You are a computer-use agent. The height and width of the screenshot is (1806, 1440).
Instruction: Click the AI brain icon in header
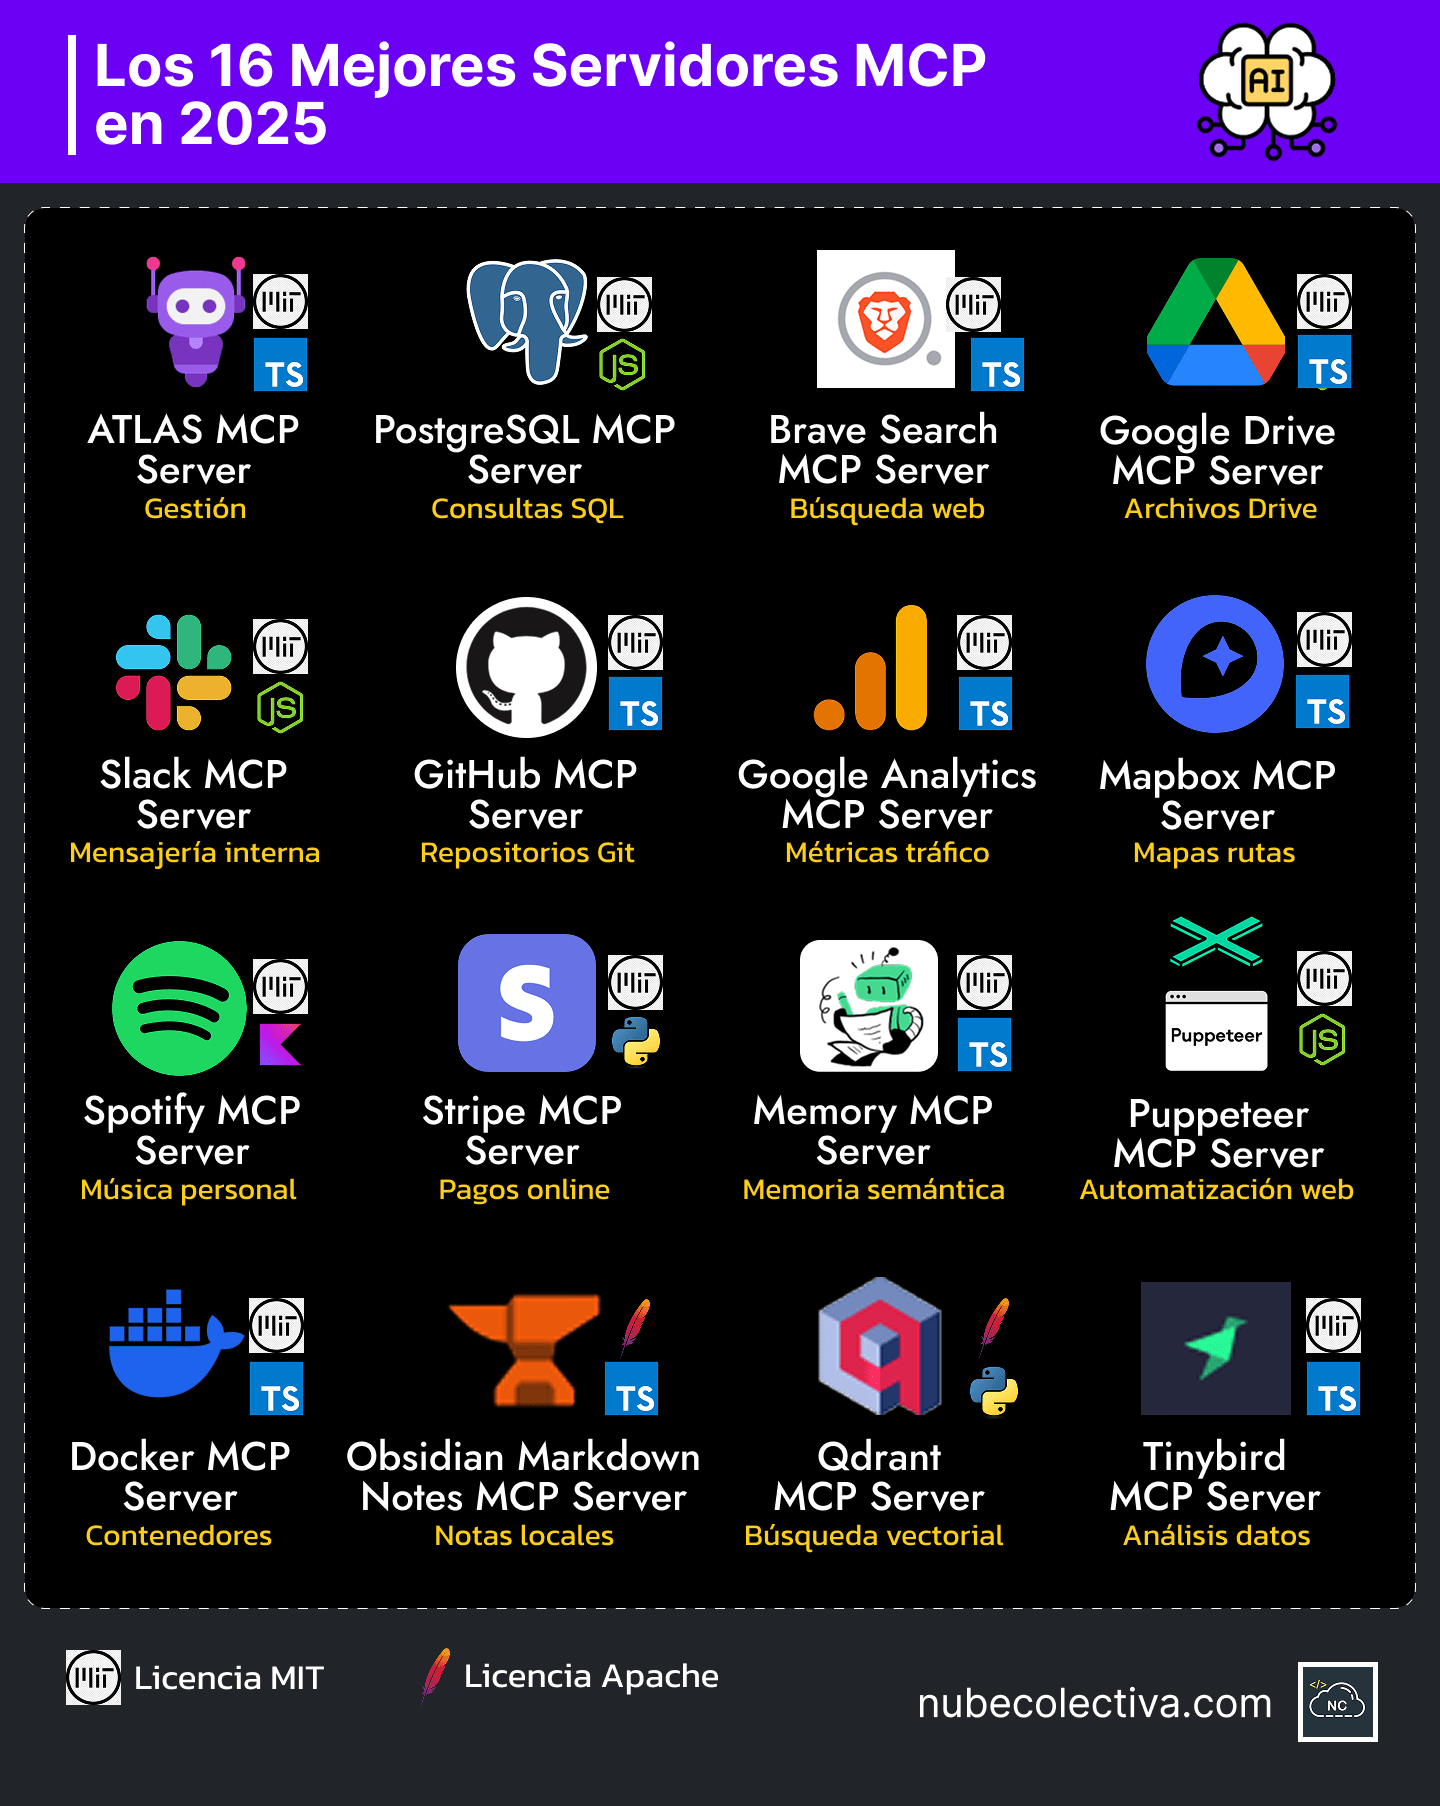[x=1267, y=92]
